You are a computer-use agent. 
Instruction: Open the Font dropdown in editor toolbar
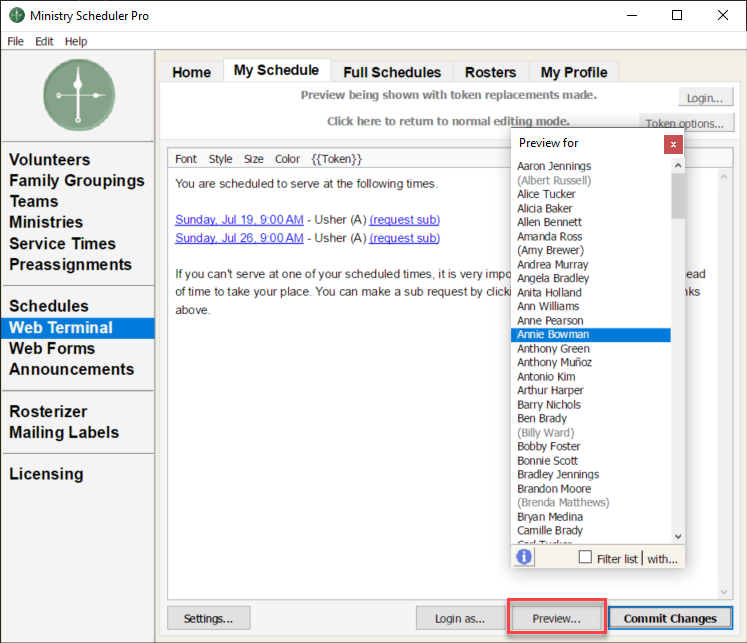point(185,159)
